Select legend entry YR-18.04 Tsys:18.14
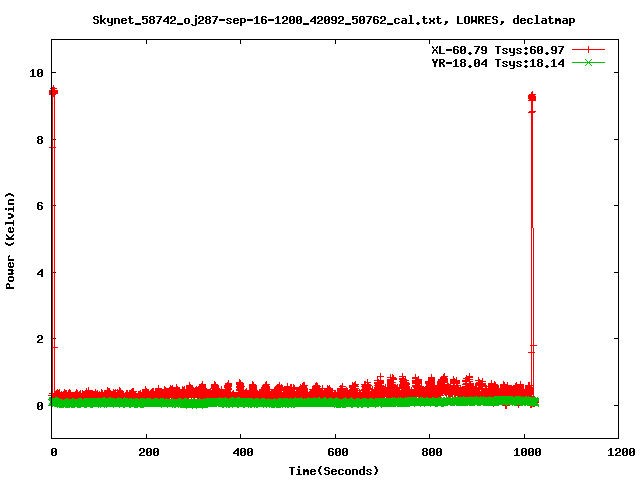640x480 pixels. tap(498, 63)
